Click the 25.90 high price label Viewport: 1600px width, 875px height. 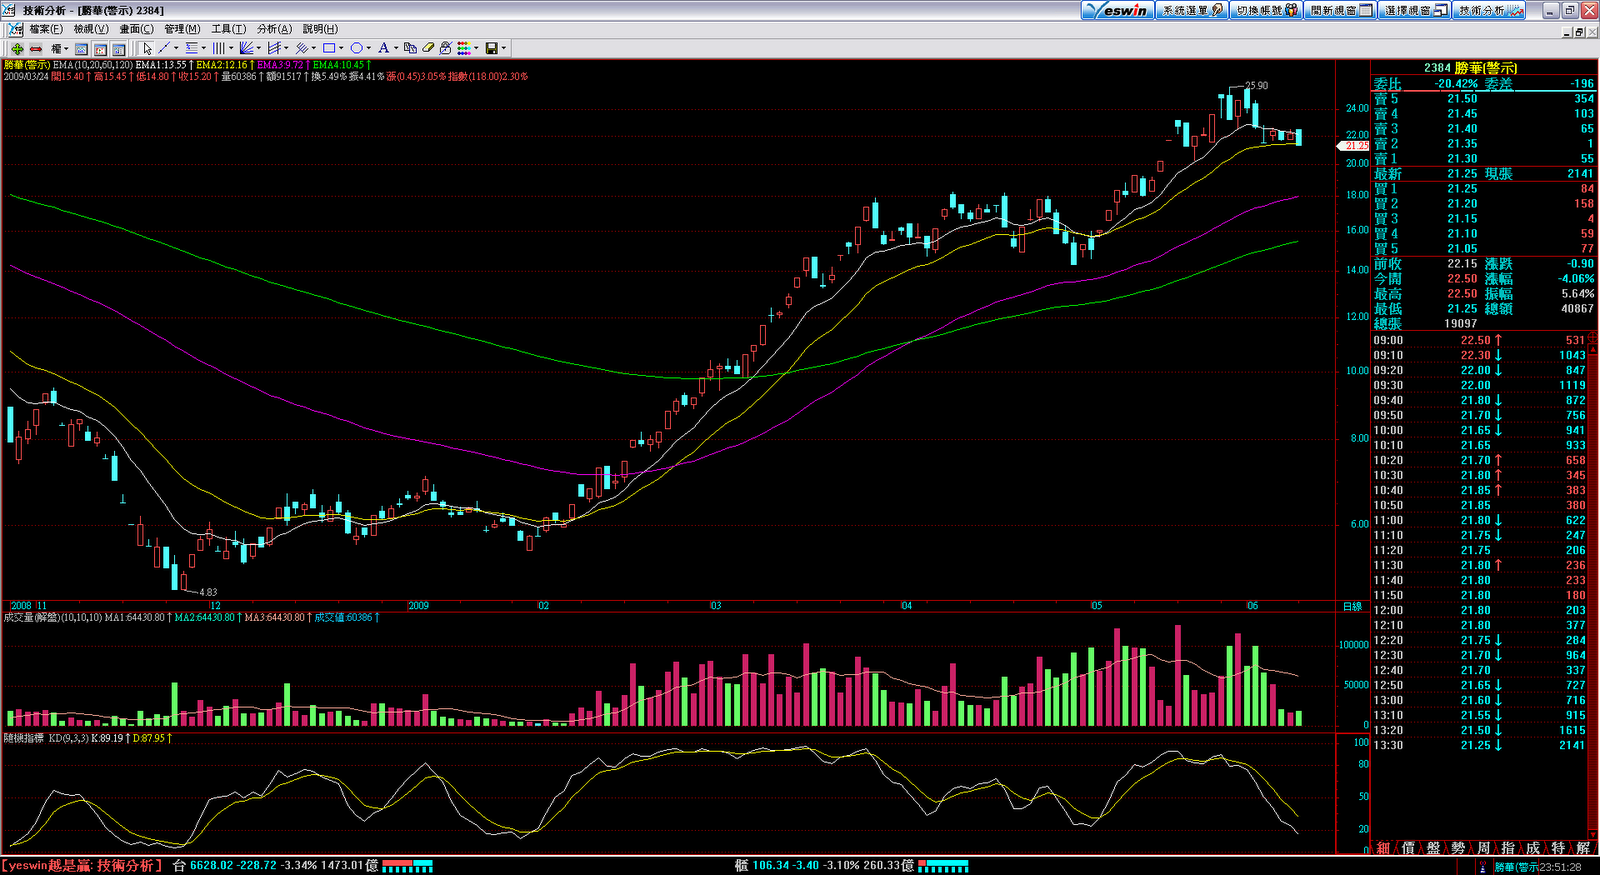[1257, 86]
